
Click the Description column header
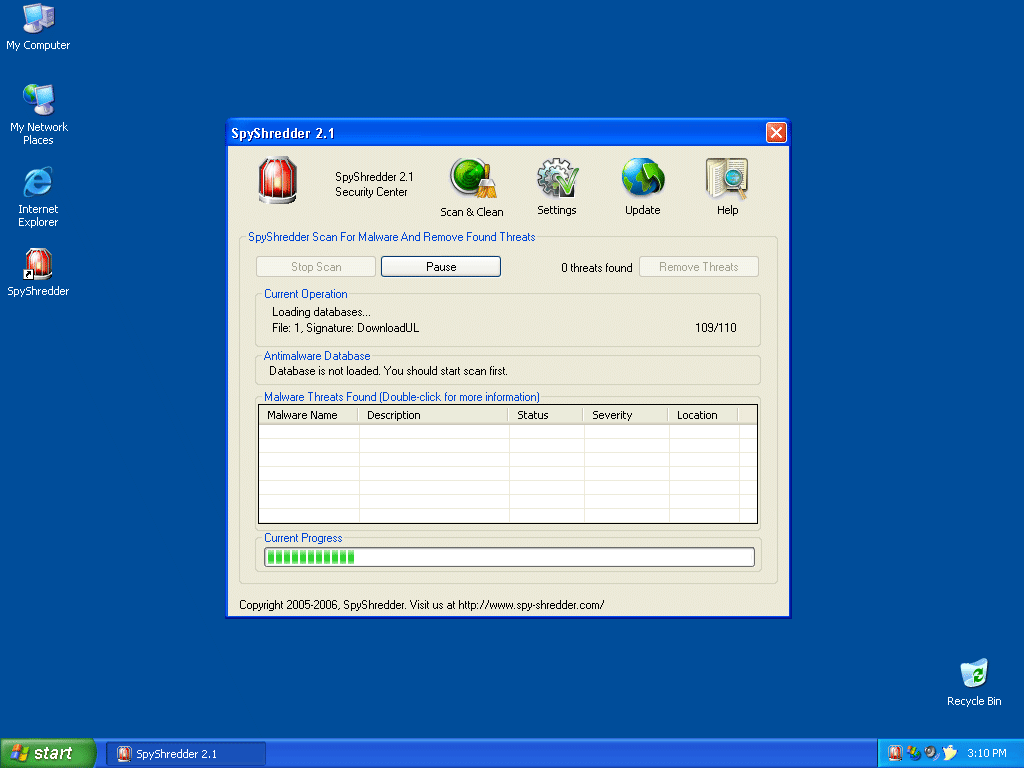pyautogui.click(x=433, y=415)
